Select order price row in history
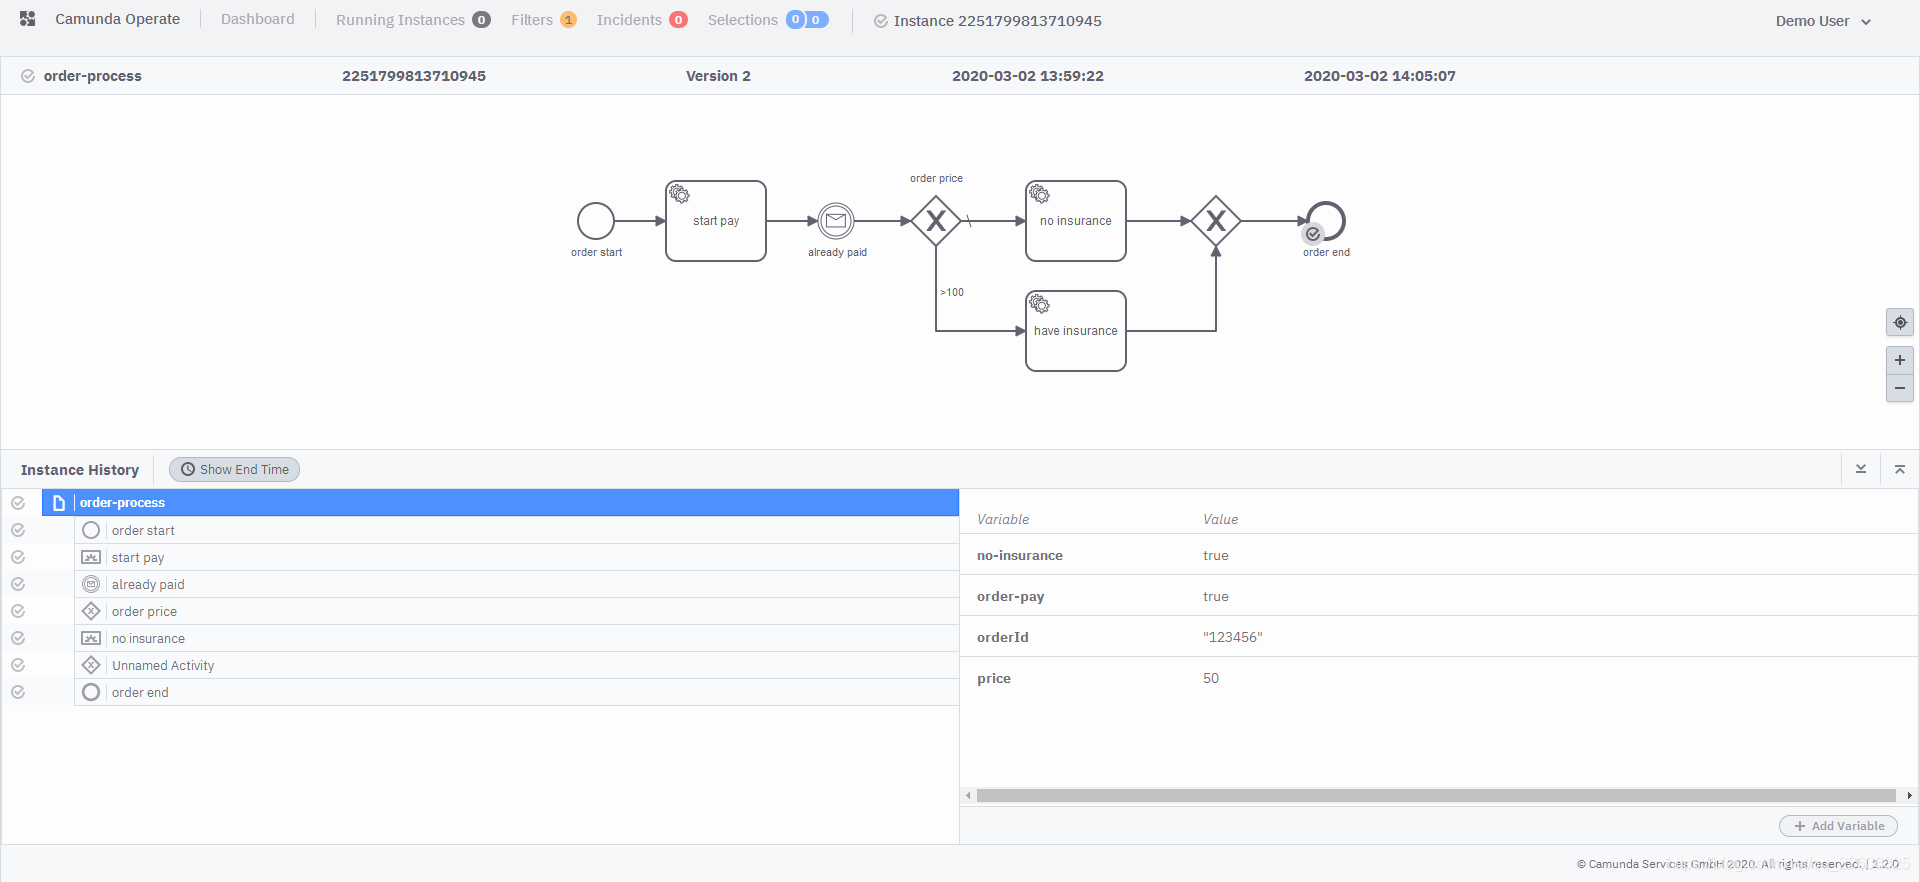This screenshot has height=882, width=1920. tap(516, 611)
